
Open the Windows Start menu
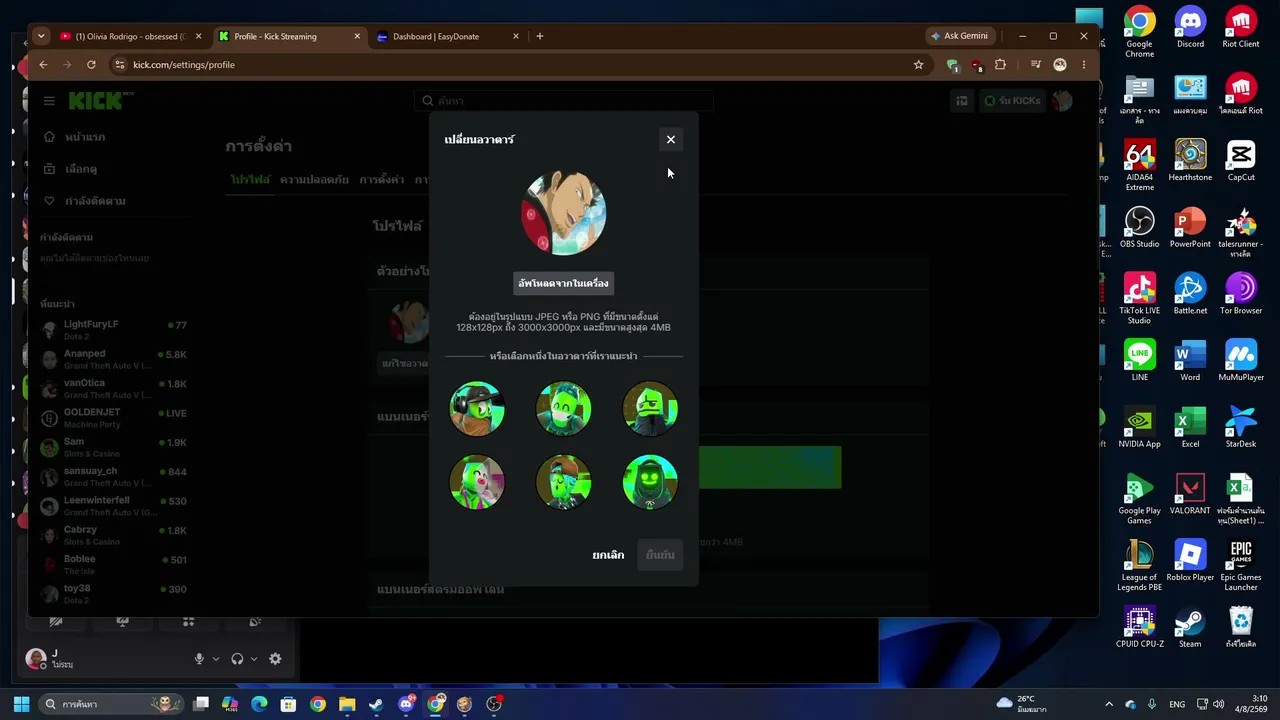pos(21,704)
